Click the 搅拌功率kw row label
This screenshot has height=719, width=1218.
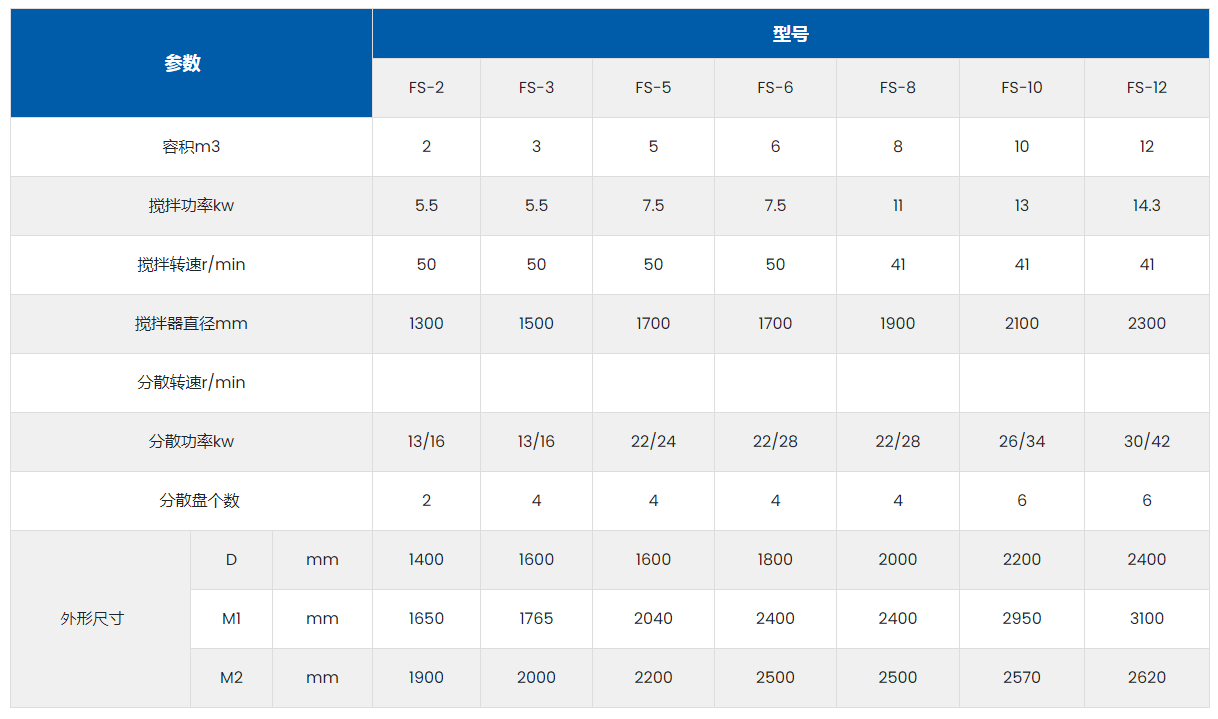(x=191, y=206)
